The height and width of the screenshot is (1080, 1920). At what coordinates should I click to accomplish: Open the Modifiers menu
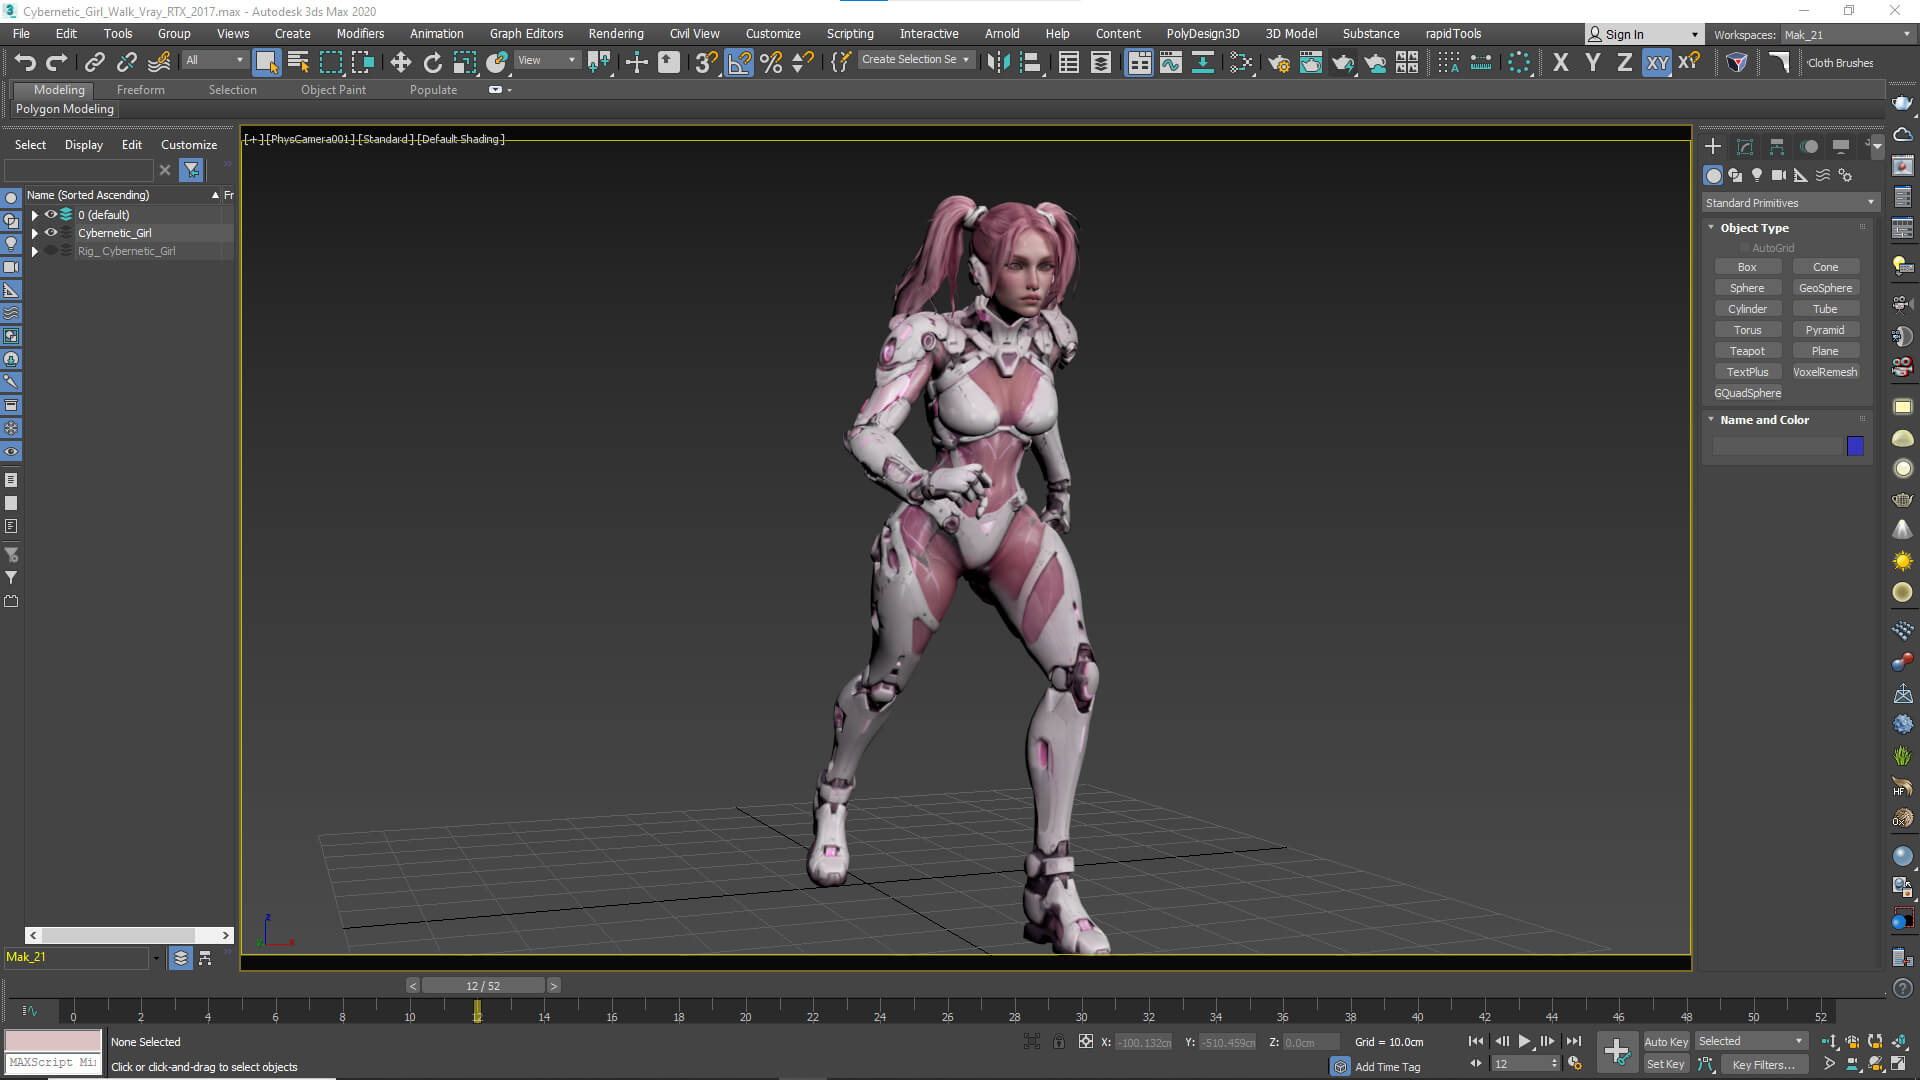point(360,34)
